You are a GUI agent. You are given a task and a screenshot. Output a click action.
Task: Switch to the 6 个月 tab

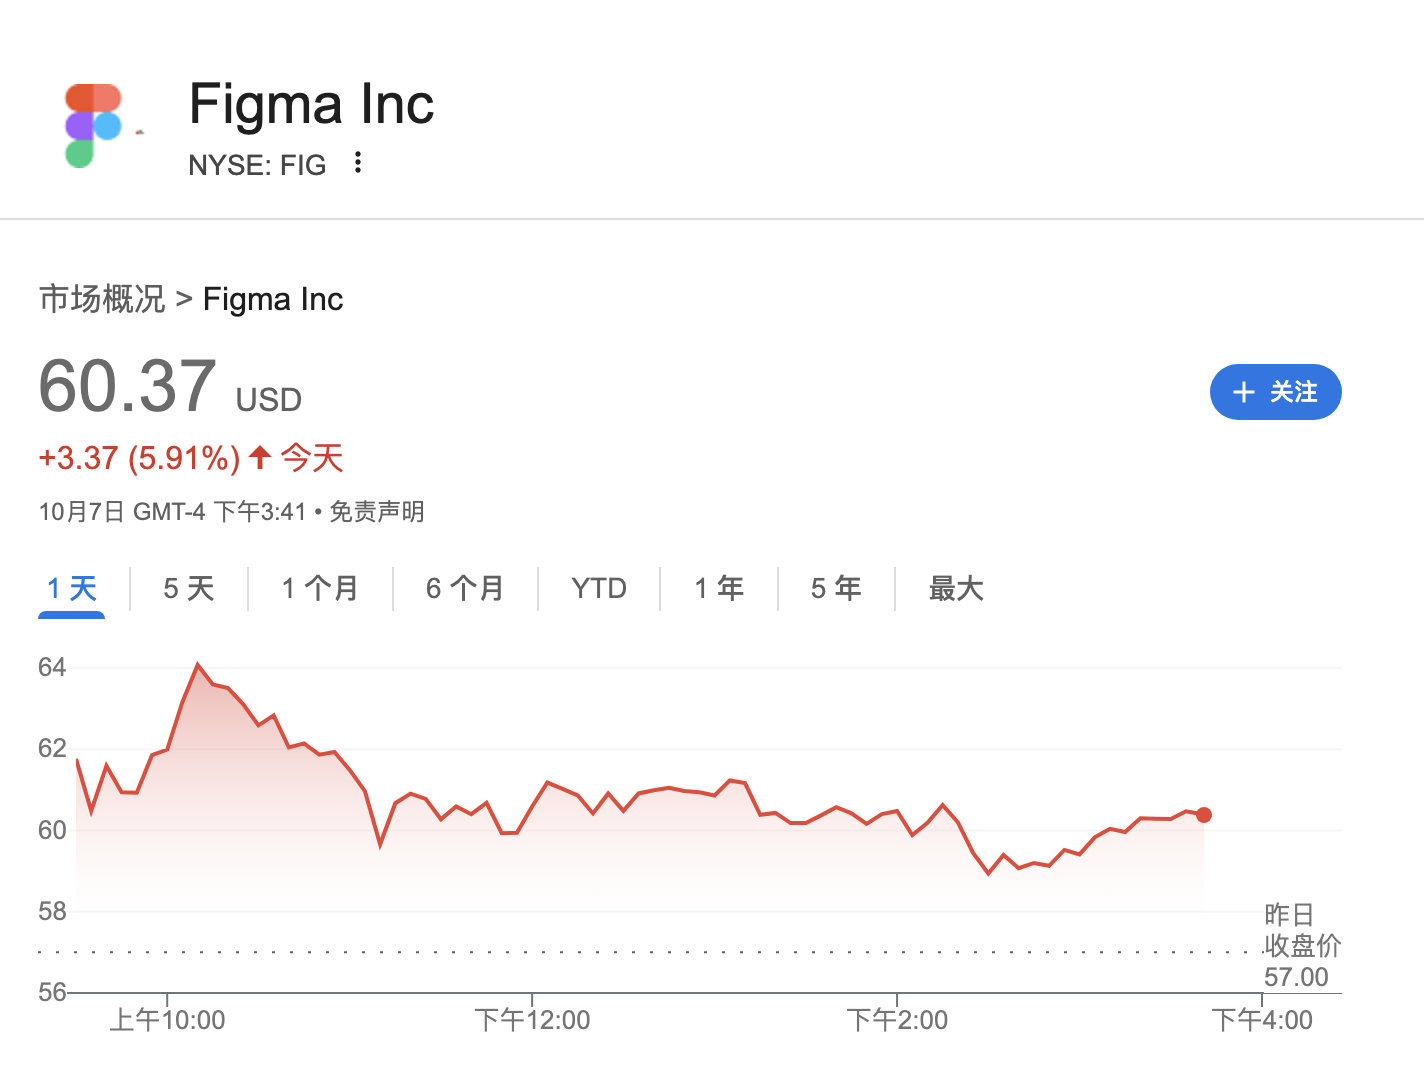point(465,588)
